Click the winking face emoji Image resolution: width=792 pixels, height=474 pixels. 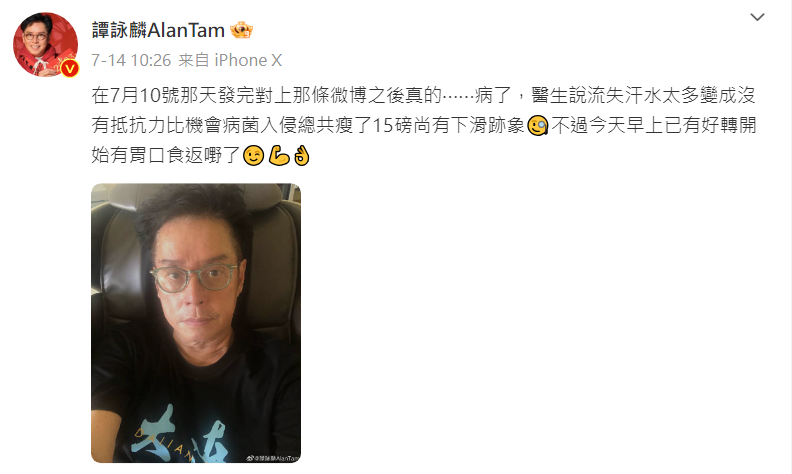(254, 156)
